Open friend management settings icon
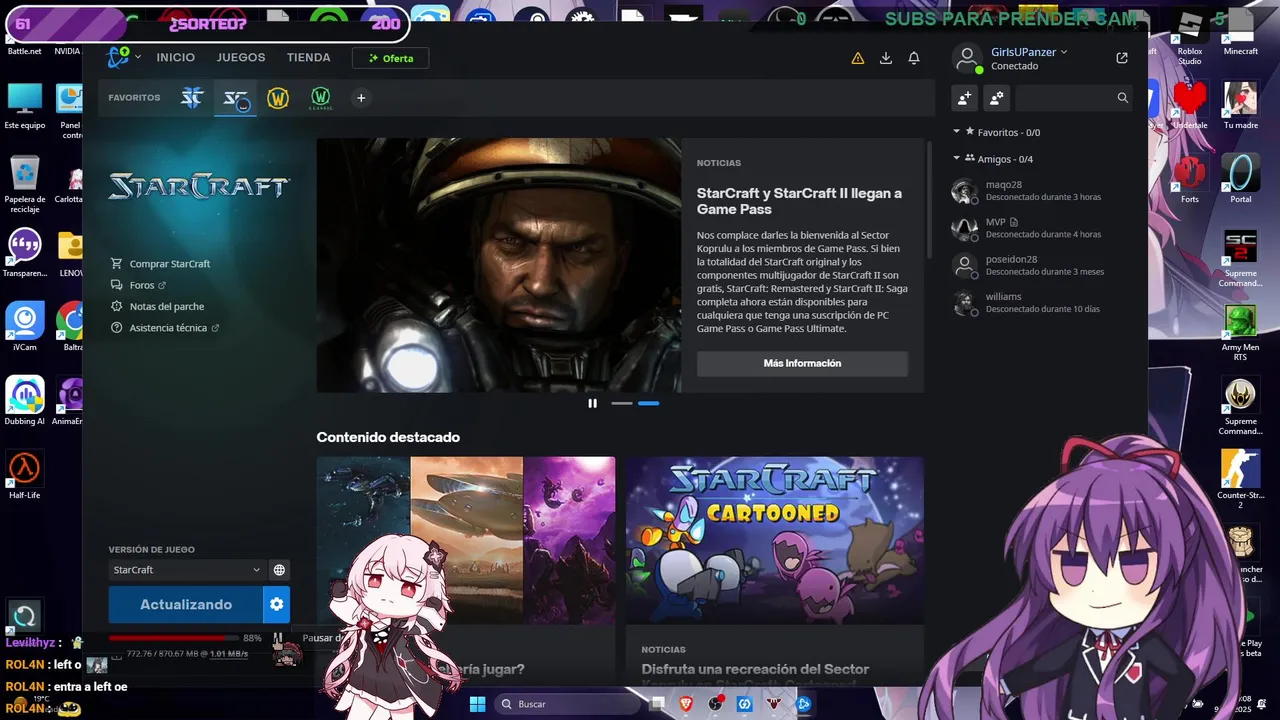This screenshot has height=720, width=1280. (x=996, y=98)
